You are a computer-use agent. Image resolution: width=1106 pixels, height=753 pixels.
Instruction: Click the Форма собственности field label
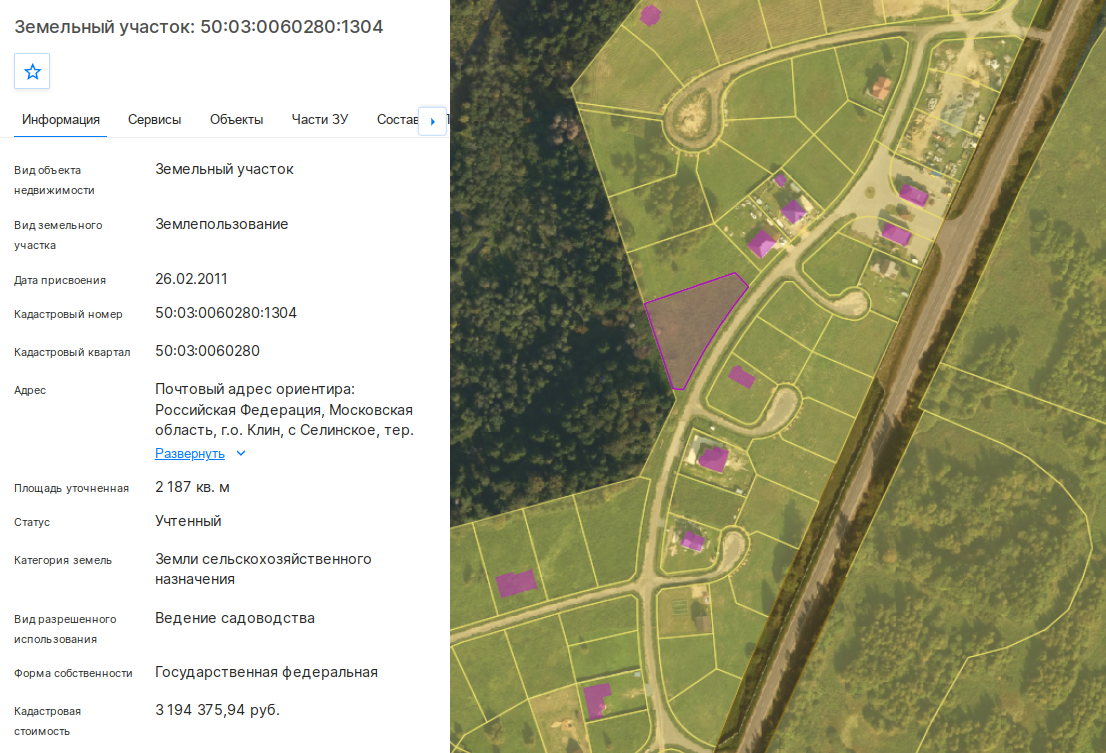click(73, 673)
